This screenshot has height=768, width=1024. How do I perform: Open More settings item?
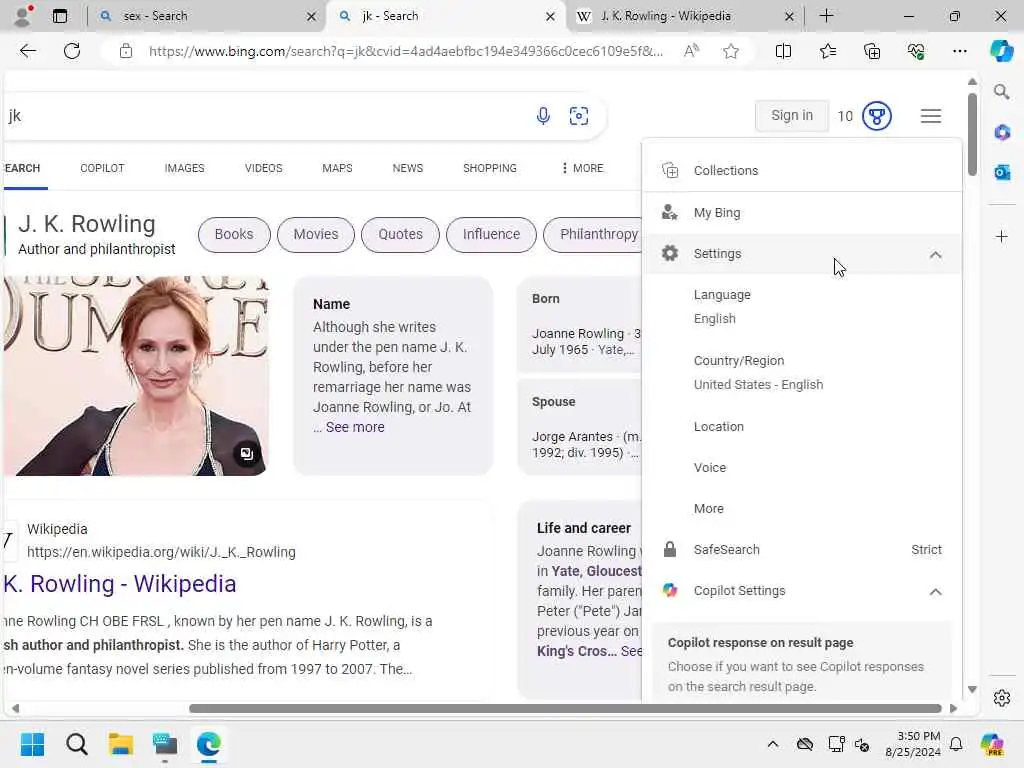click(802, 509)
